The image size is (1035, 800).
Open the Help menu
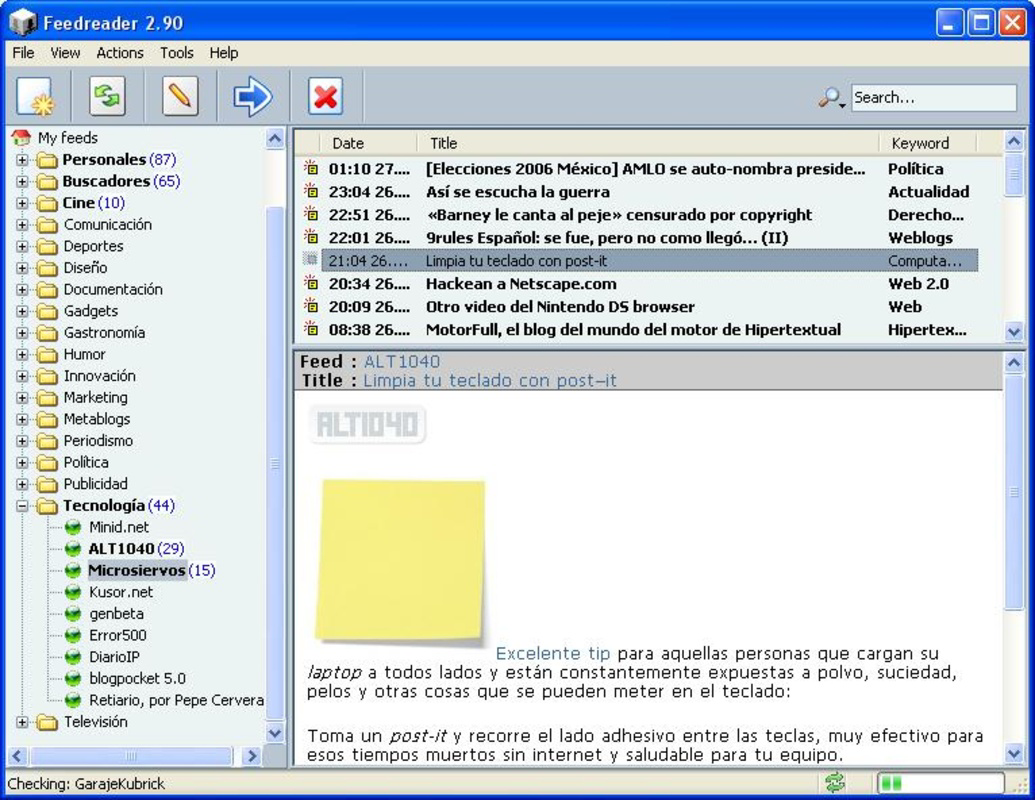[224, 53]
